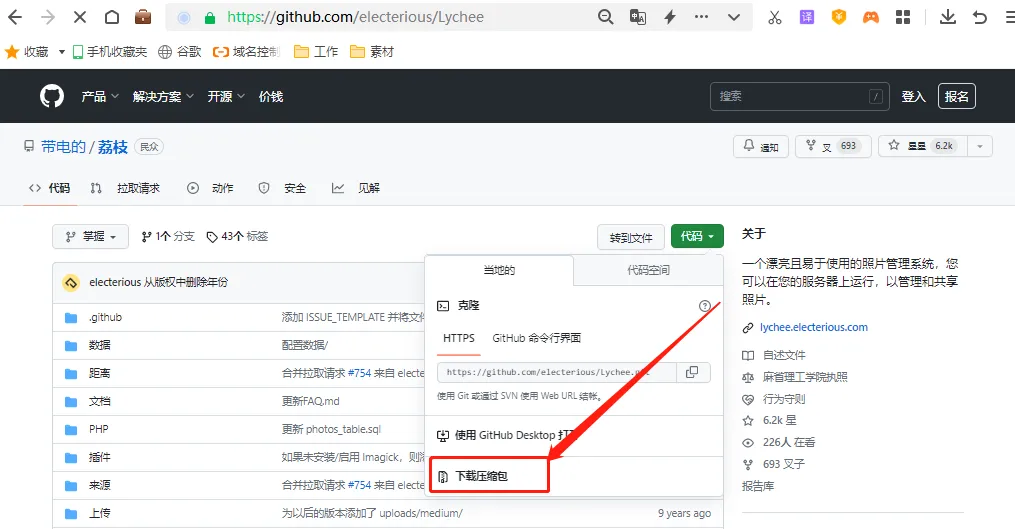Click the browser back arrow

tap(15, 17)
